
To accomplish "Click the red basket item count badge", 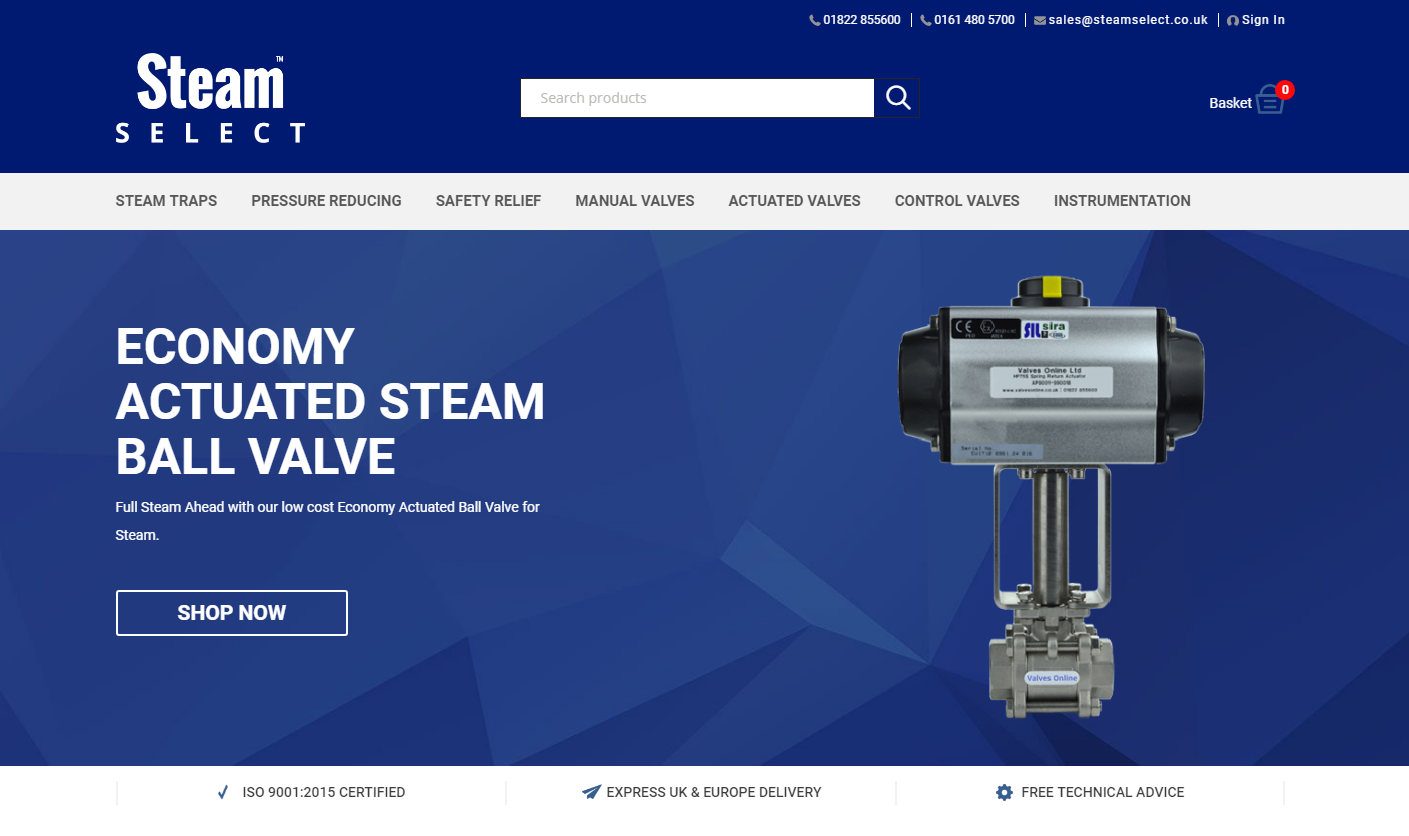I will pos(1285,90).
